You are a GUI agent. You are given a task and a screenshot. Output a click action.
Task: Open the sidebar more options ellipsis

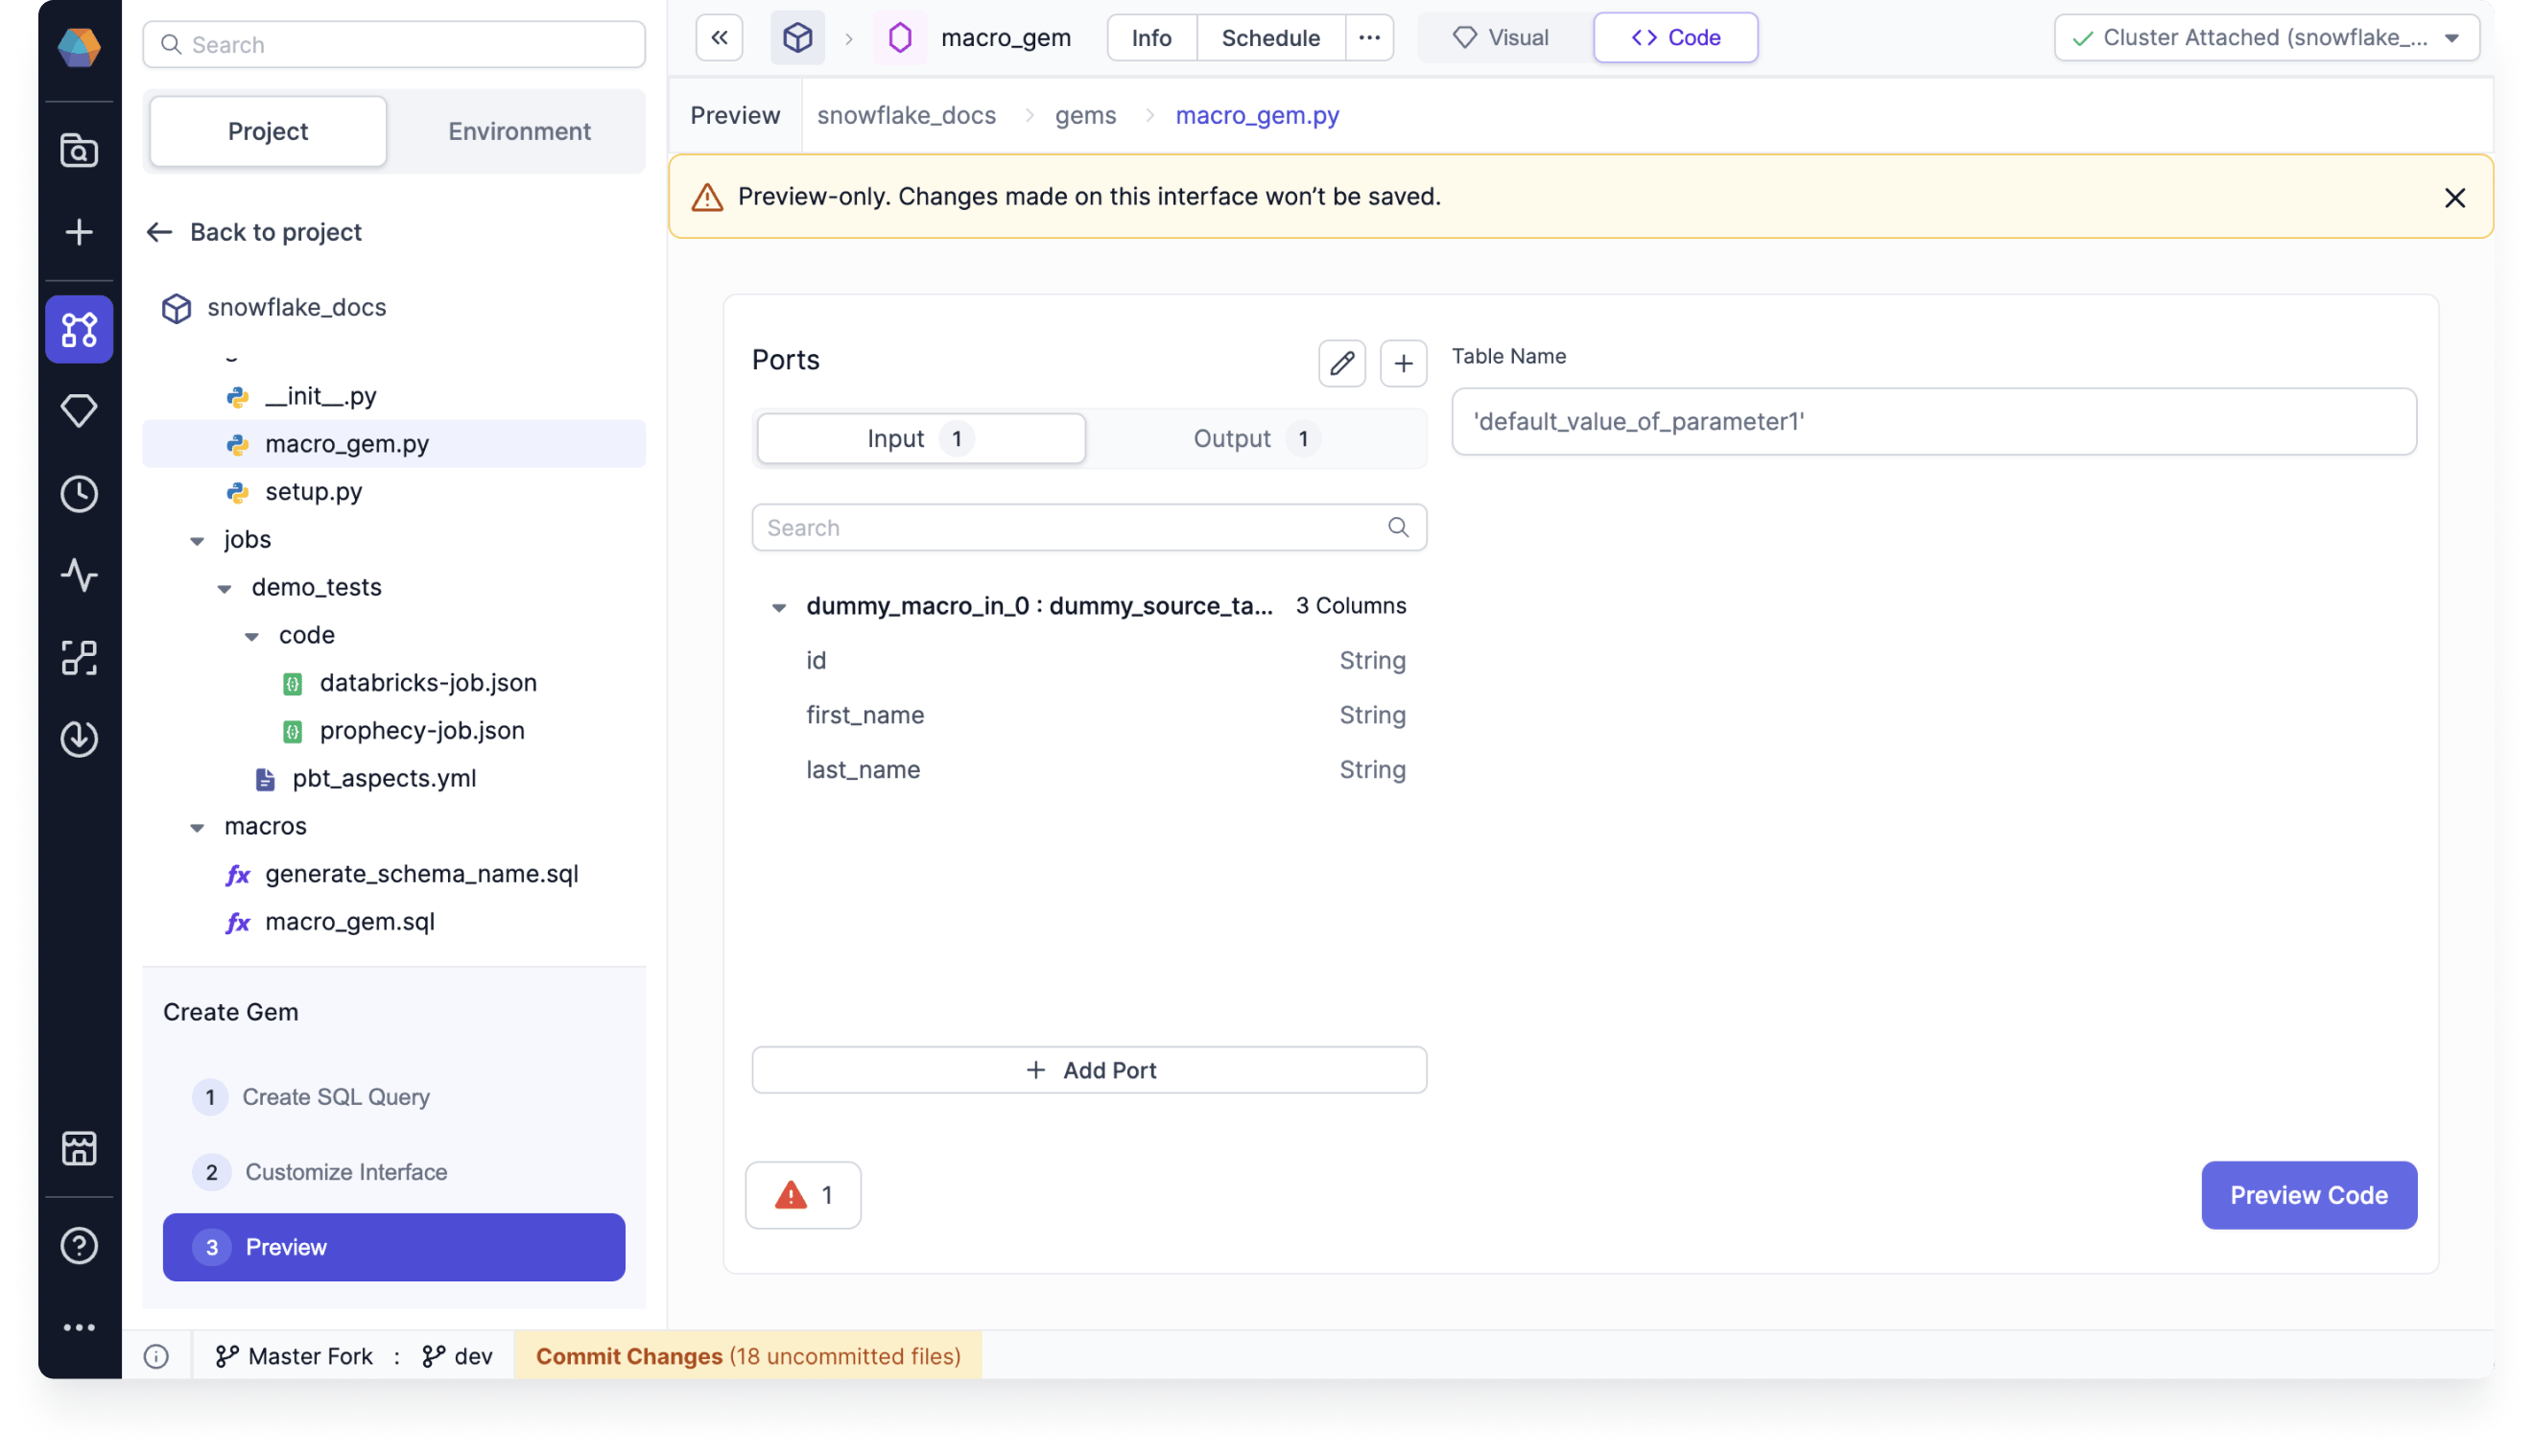point(79,1327)
